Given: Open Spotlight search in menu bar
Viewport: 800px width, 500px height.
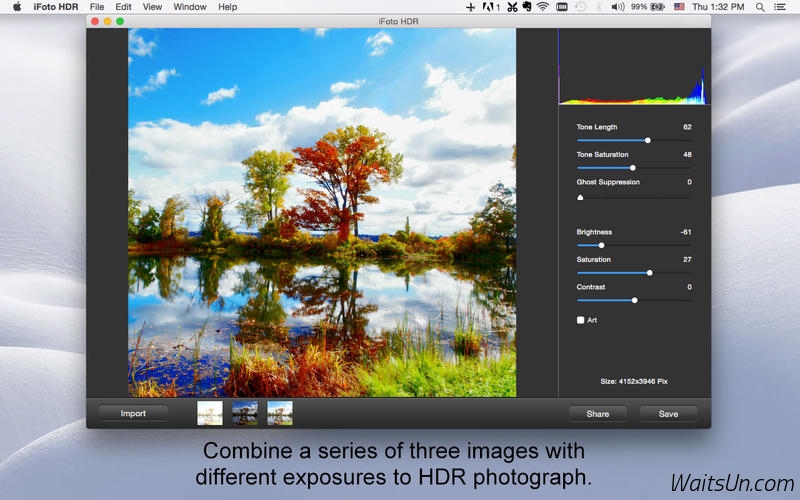Looking at the screenshot, I should click(x=760, y=7).
